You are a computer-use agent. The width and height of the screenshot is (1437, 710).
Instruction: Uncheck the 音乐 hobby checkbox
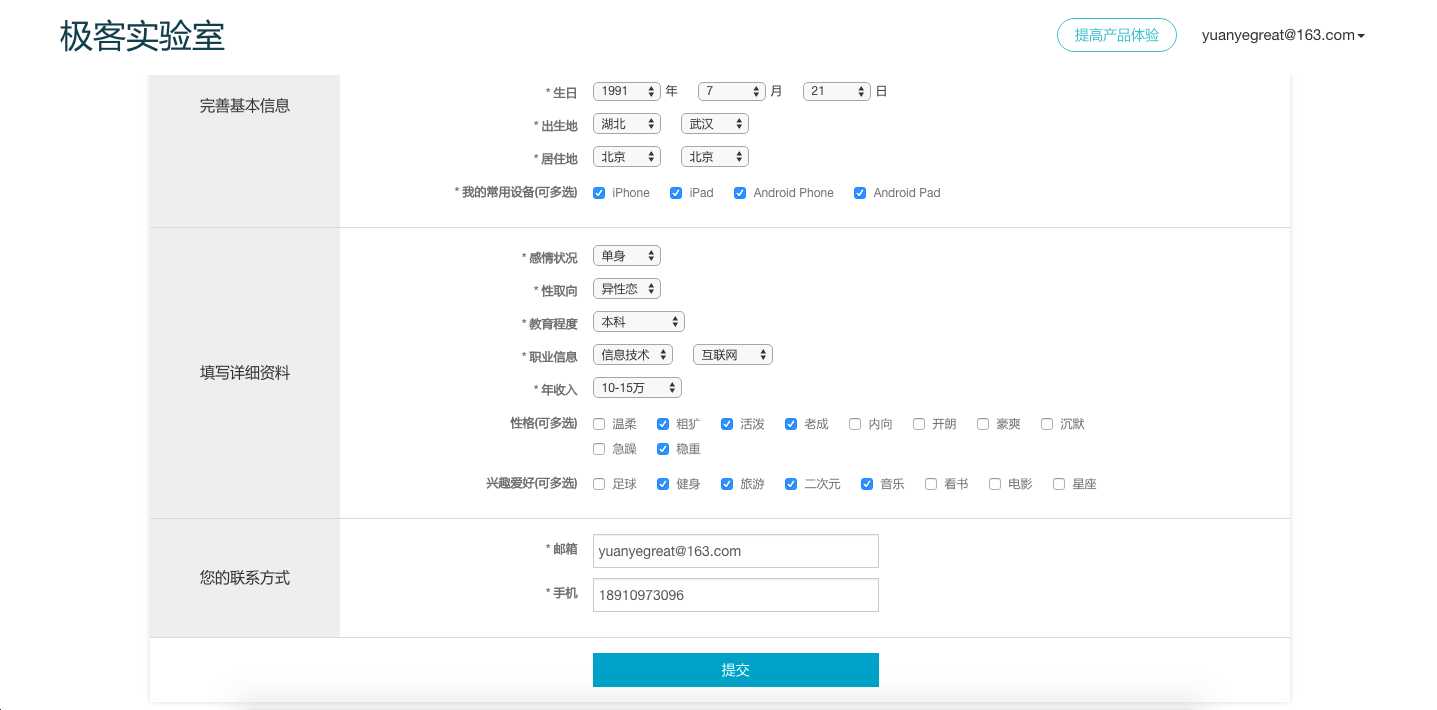pos(867,484)
